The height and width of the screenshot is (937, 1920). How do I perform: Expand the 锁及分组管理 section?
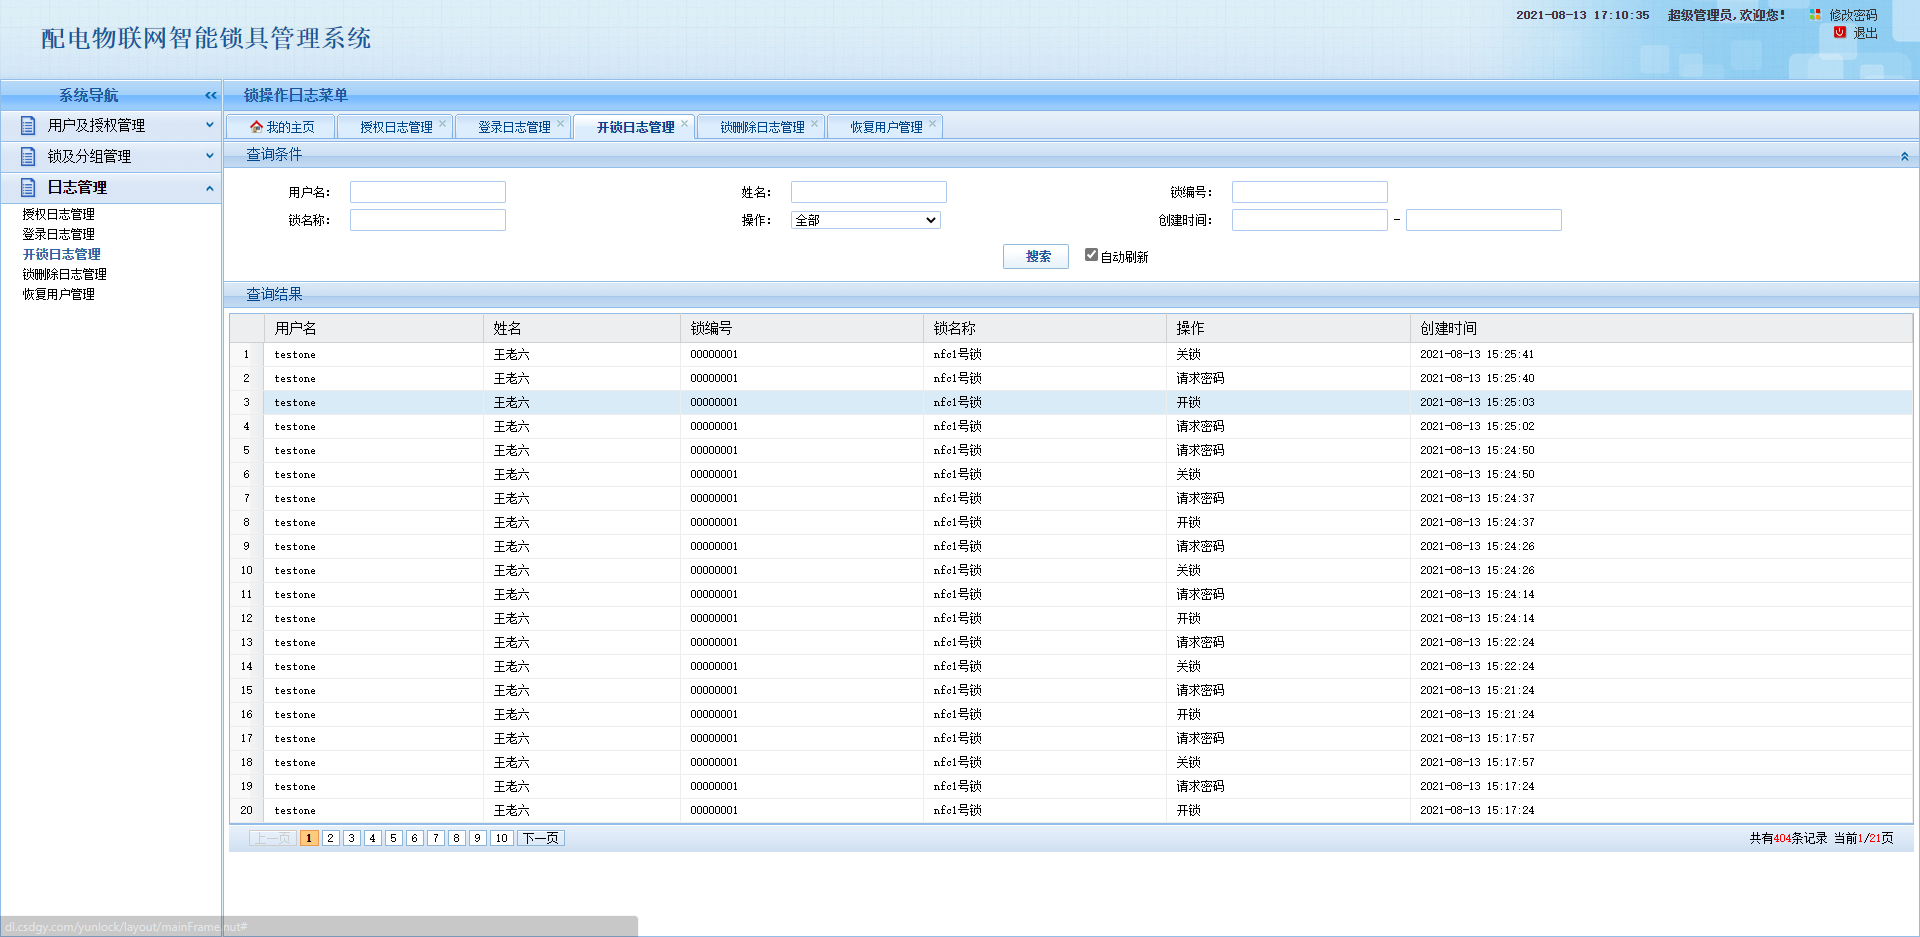click(210, 156)
